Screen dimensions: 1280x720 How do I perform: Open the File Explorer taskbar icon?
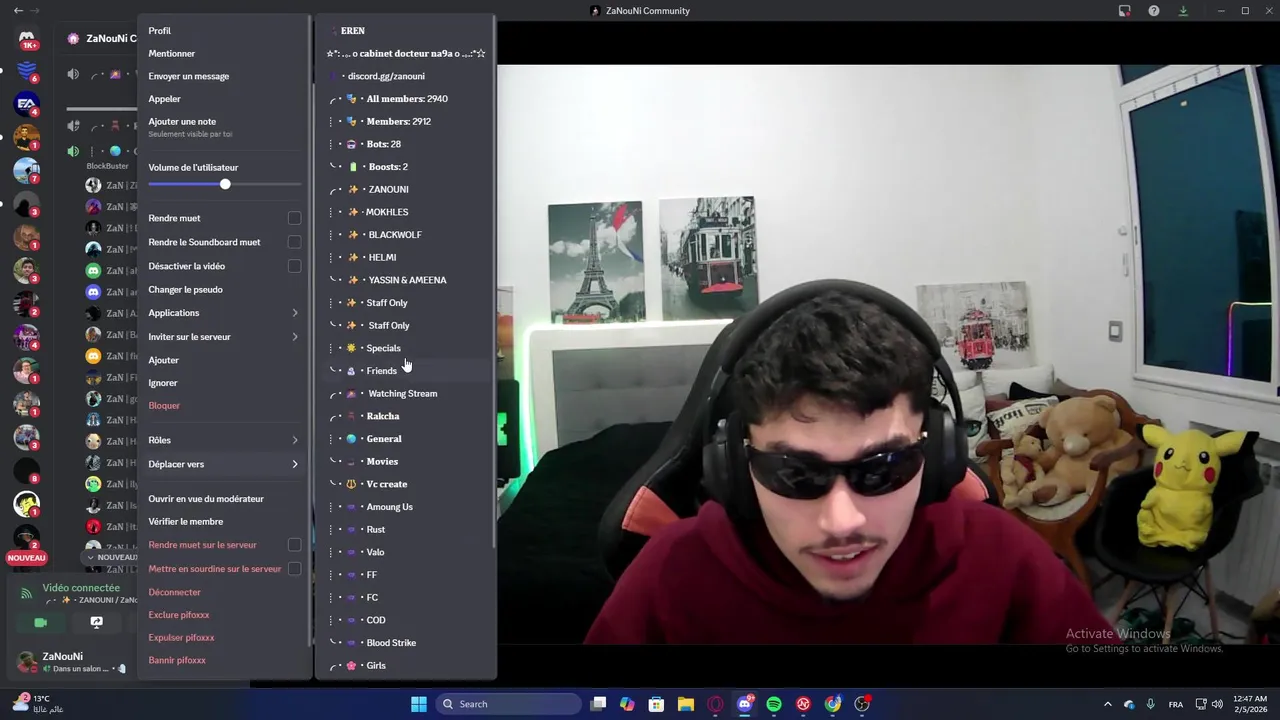click(686, 704)
